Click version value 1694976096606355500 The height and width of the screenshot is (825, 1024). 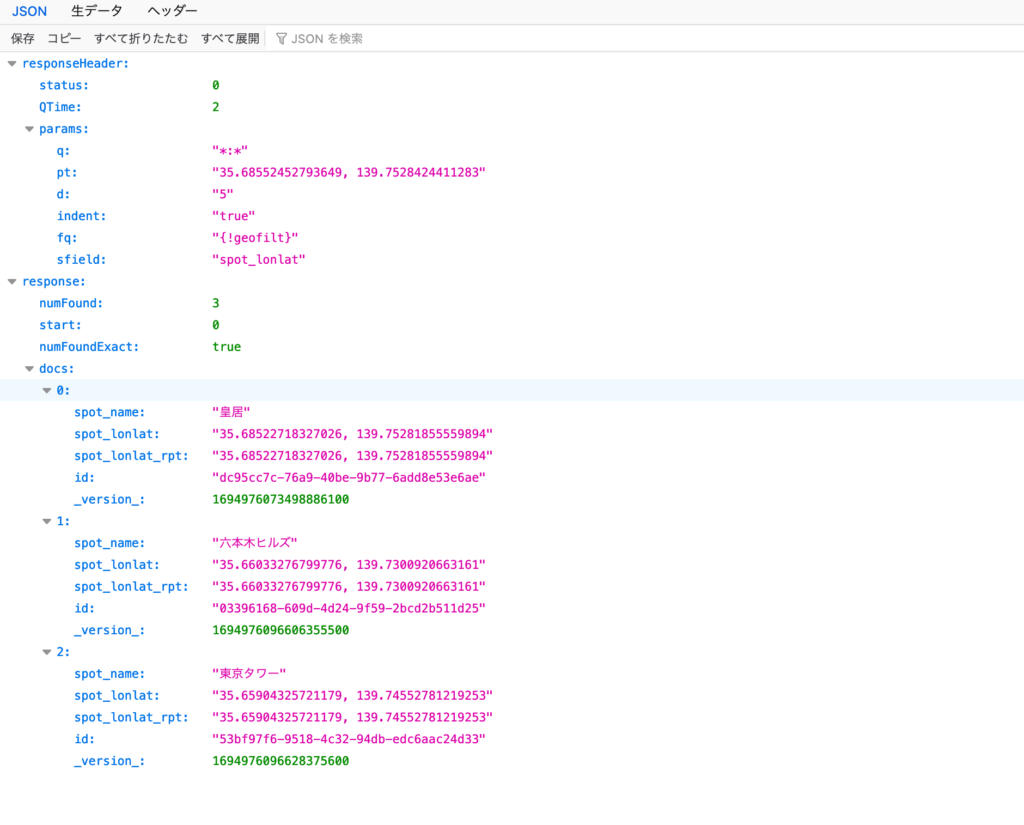click(281, 630)
